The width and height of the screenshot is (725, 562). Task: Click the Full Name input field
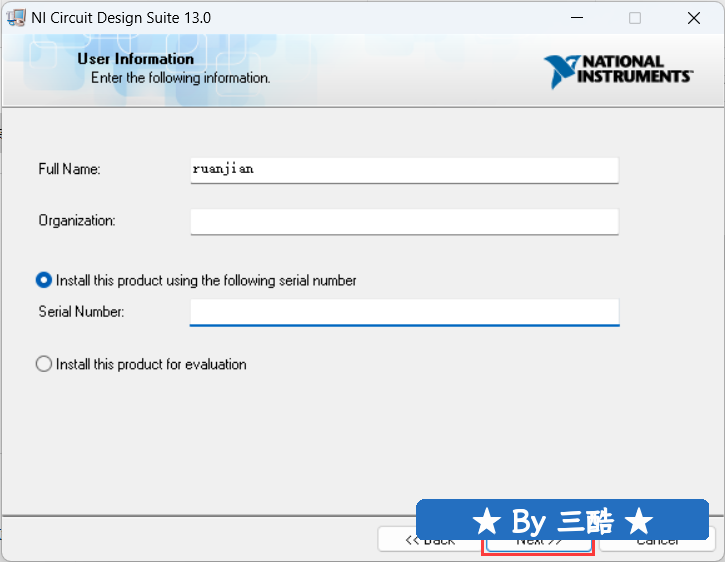click(x=405, y=170)
